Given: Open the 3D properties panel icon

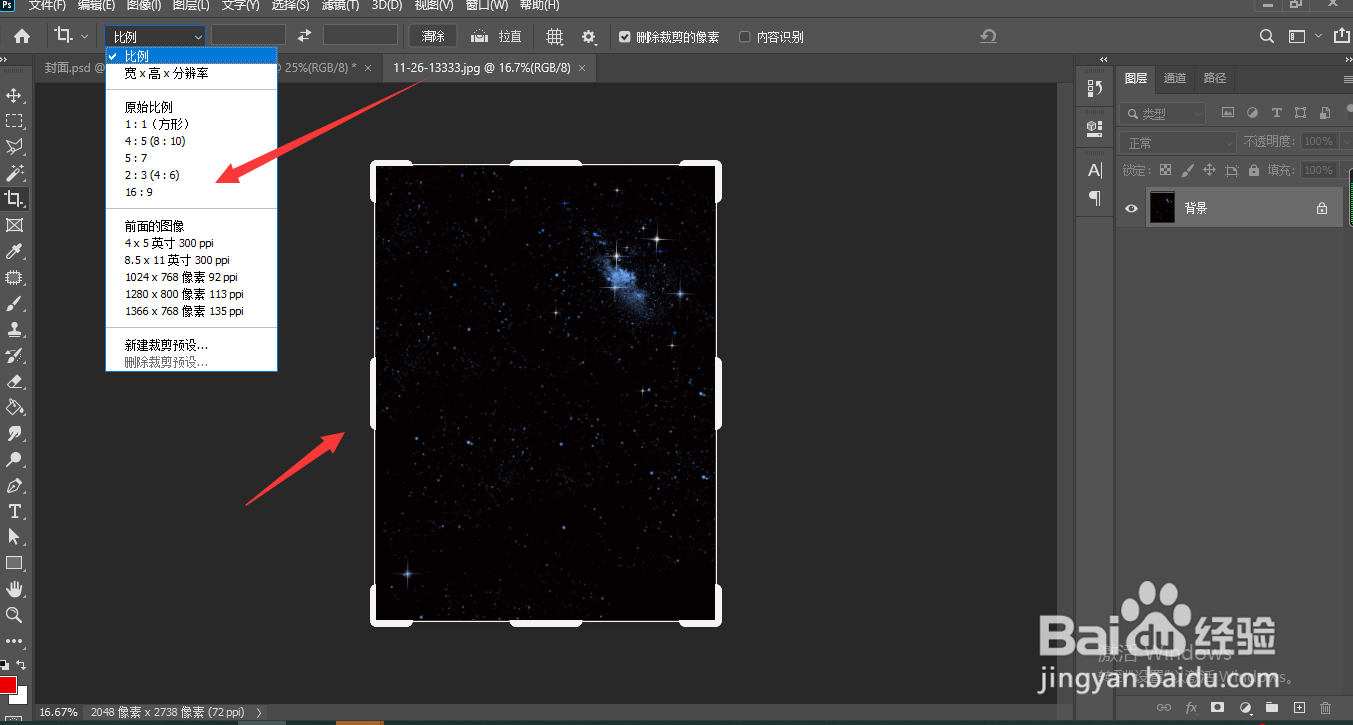Looking at the screenshot, I should pyautogui.click(x=1094, y=128).
